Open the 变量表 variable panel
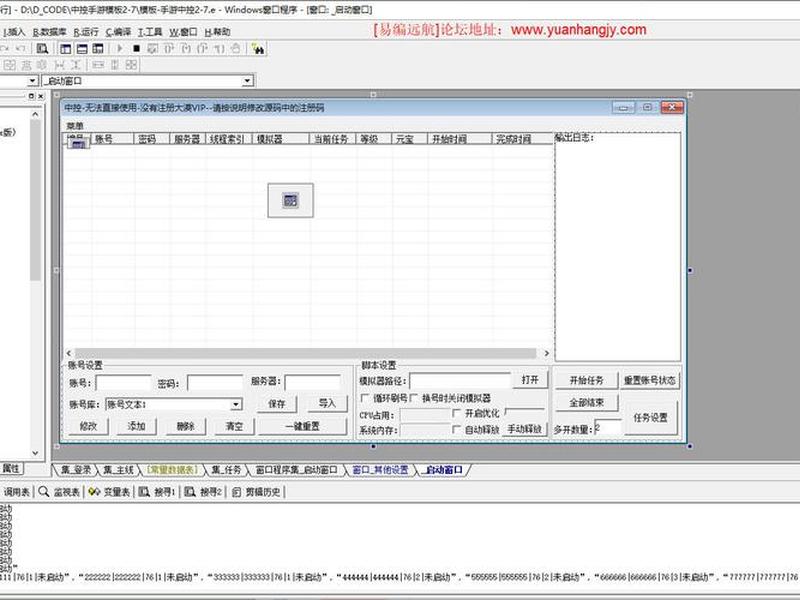Screen dimensions: 800x600 point(110,492)
